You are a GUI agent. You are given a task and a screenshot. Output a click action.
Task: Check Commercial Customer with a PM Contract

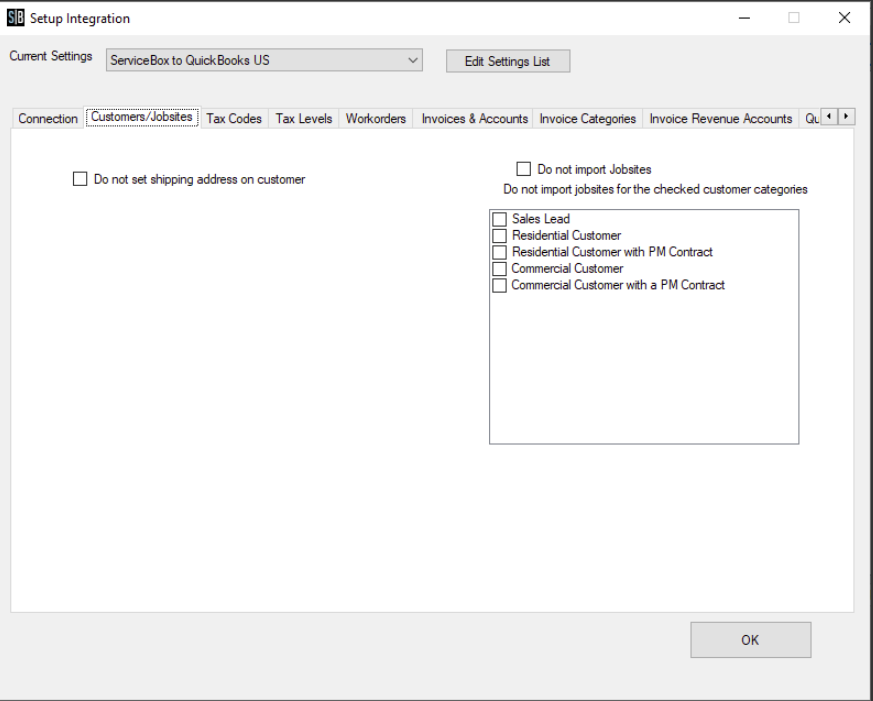499,285
